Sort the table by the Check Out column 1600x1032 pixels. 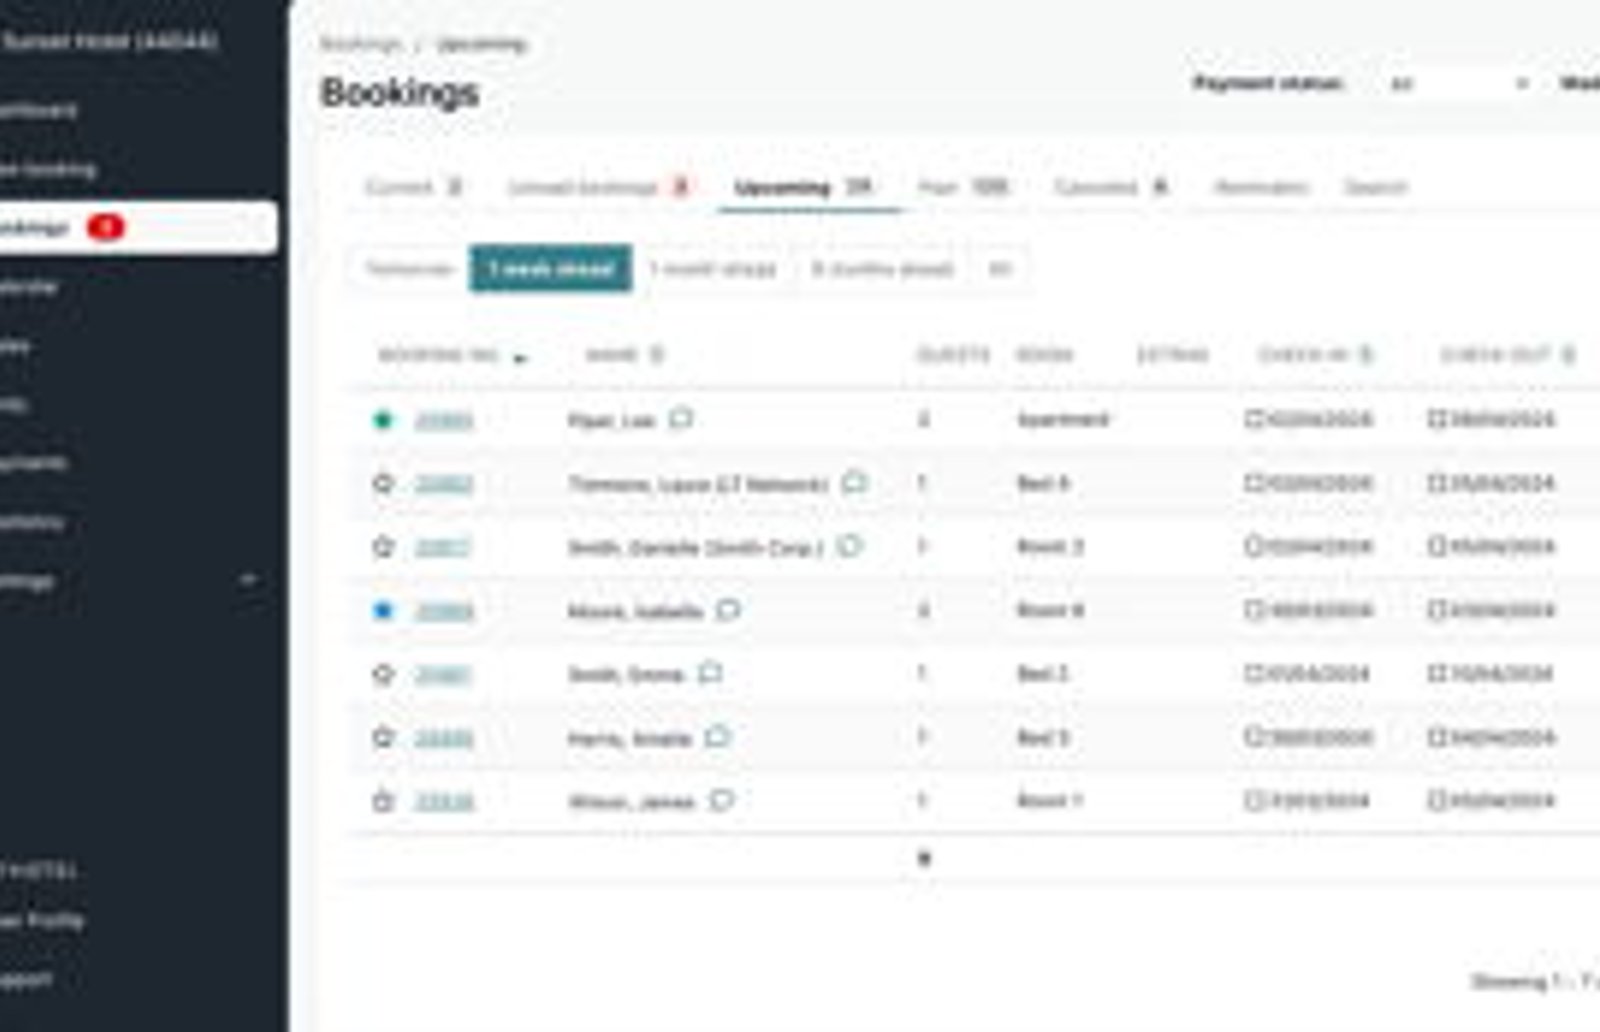[1507, 355]
